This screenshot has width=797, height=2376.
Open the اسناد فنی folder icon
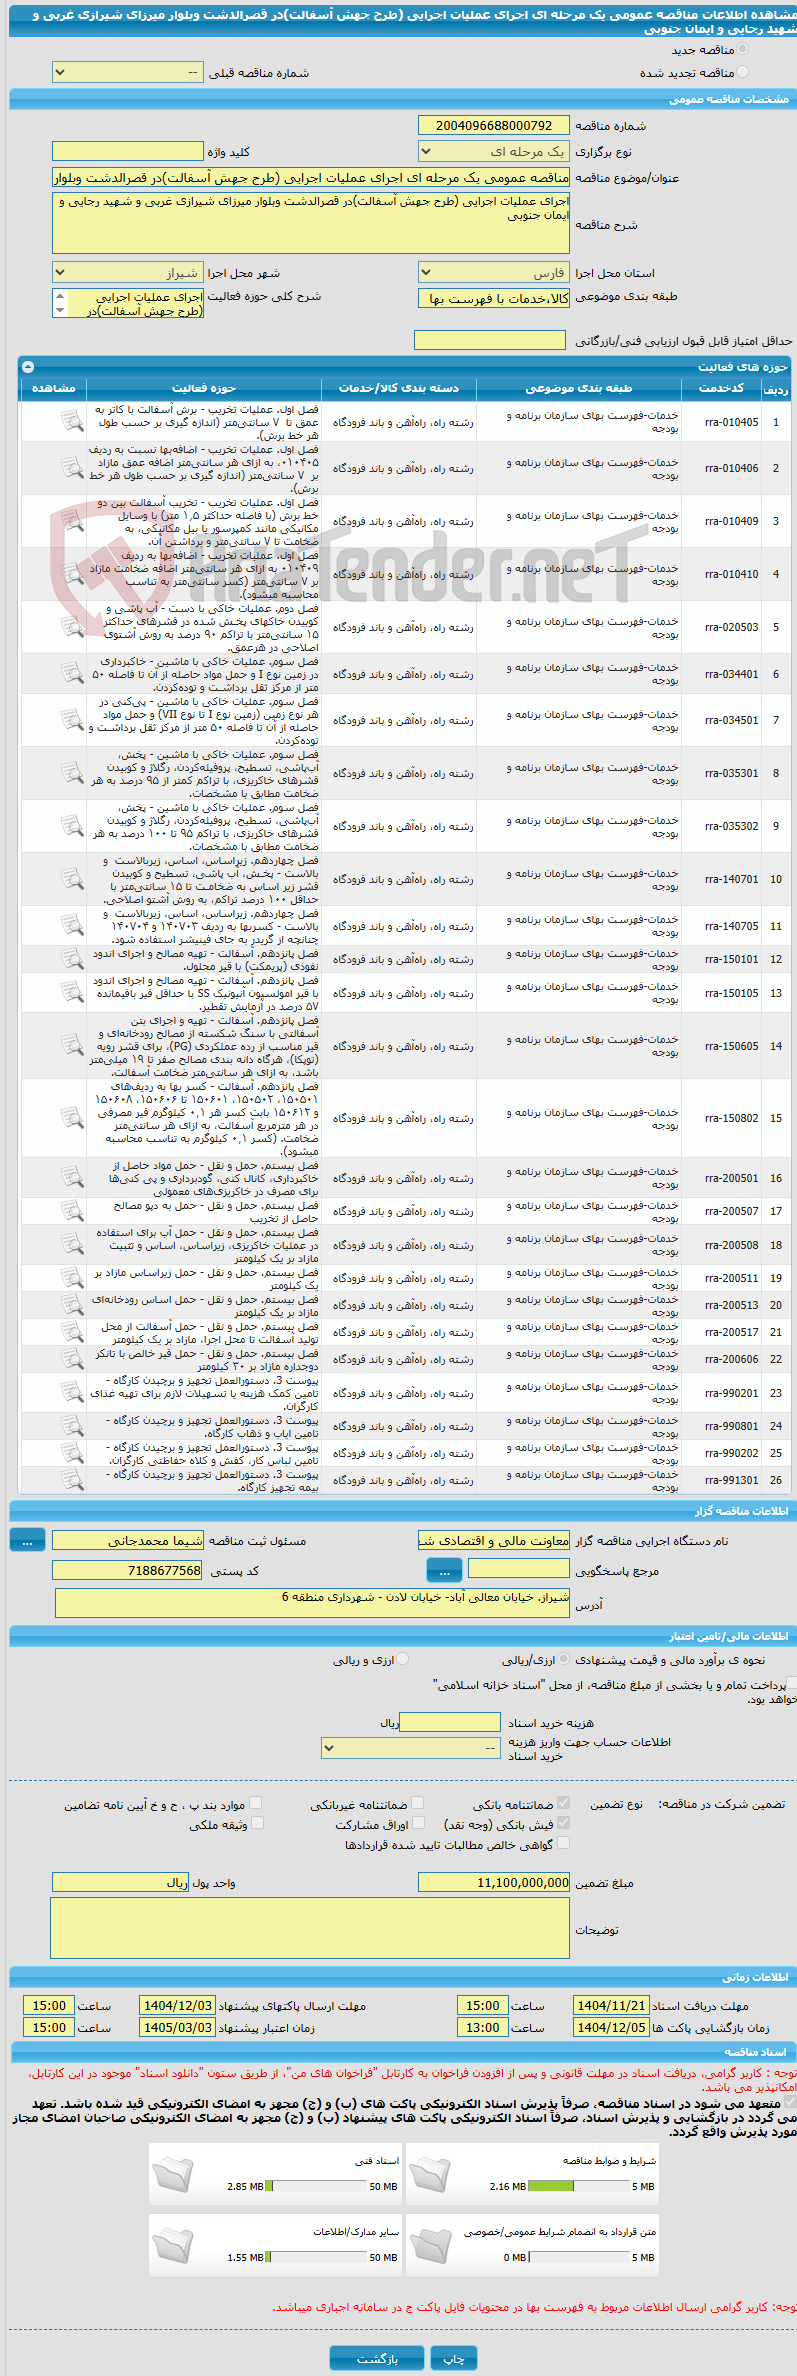tap(173, 2175)
